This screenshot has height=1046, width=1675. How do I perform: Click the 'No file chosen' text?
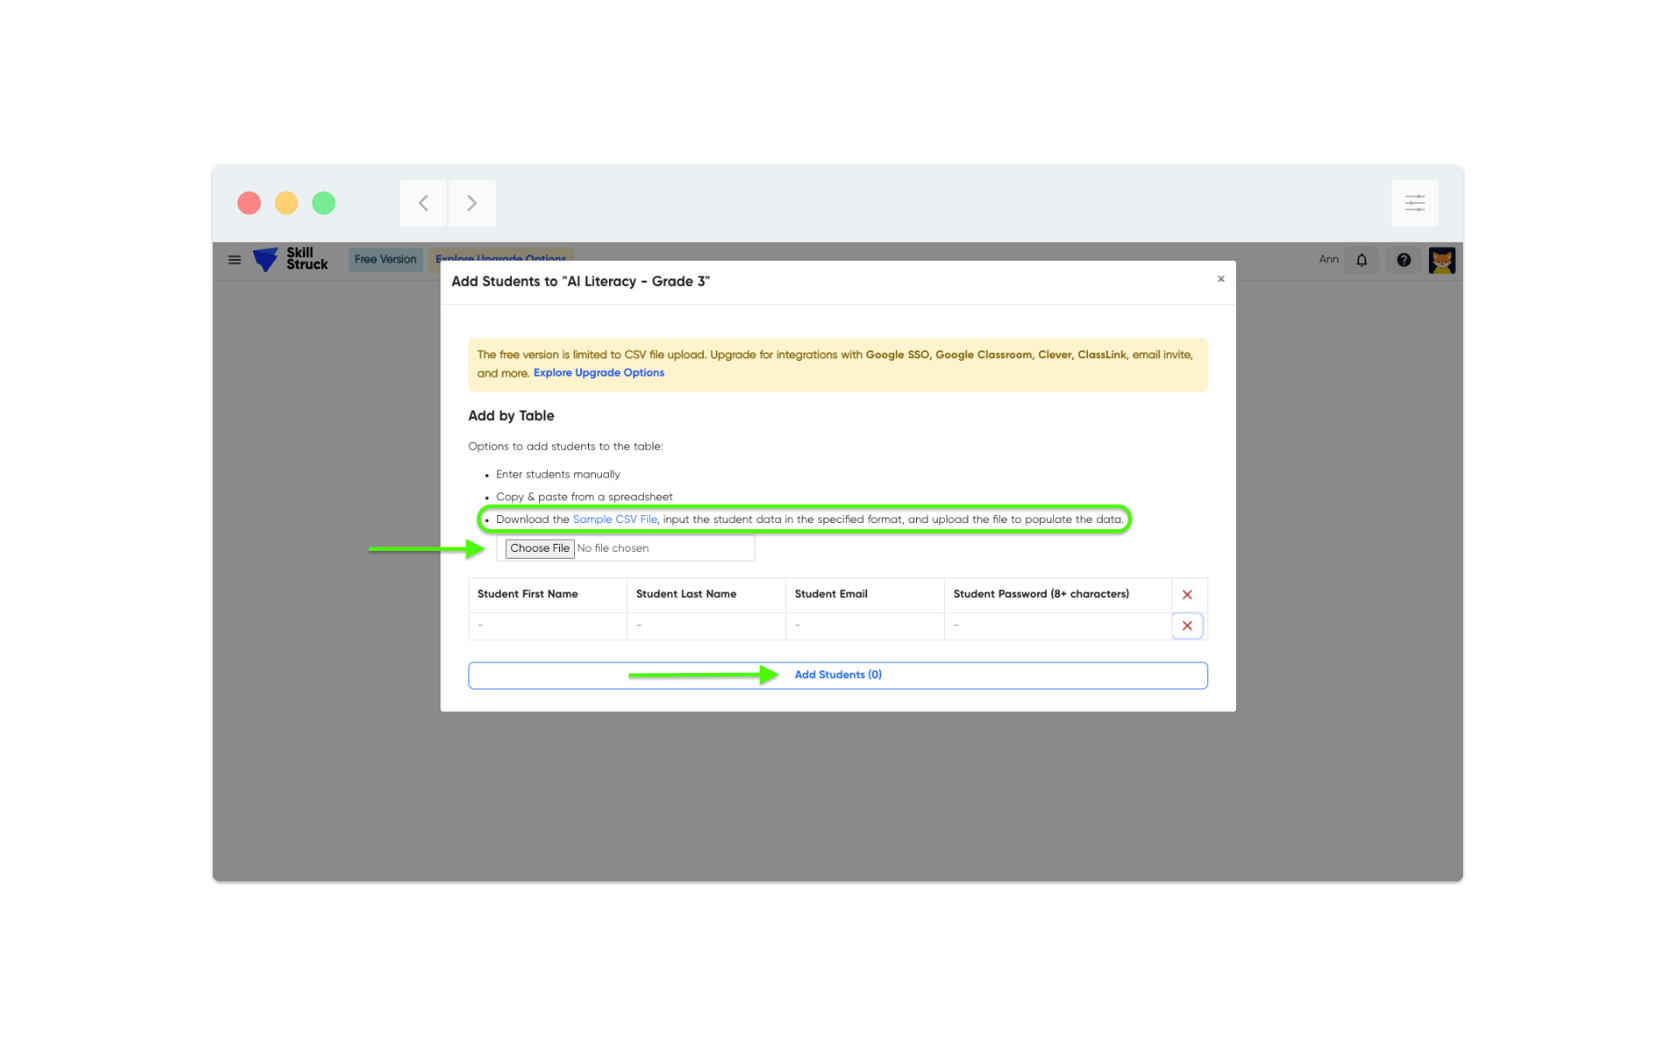(613, 549)
